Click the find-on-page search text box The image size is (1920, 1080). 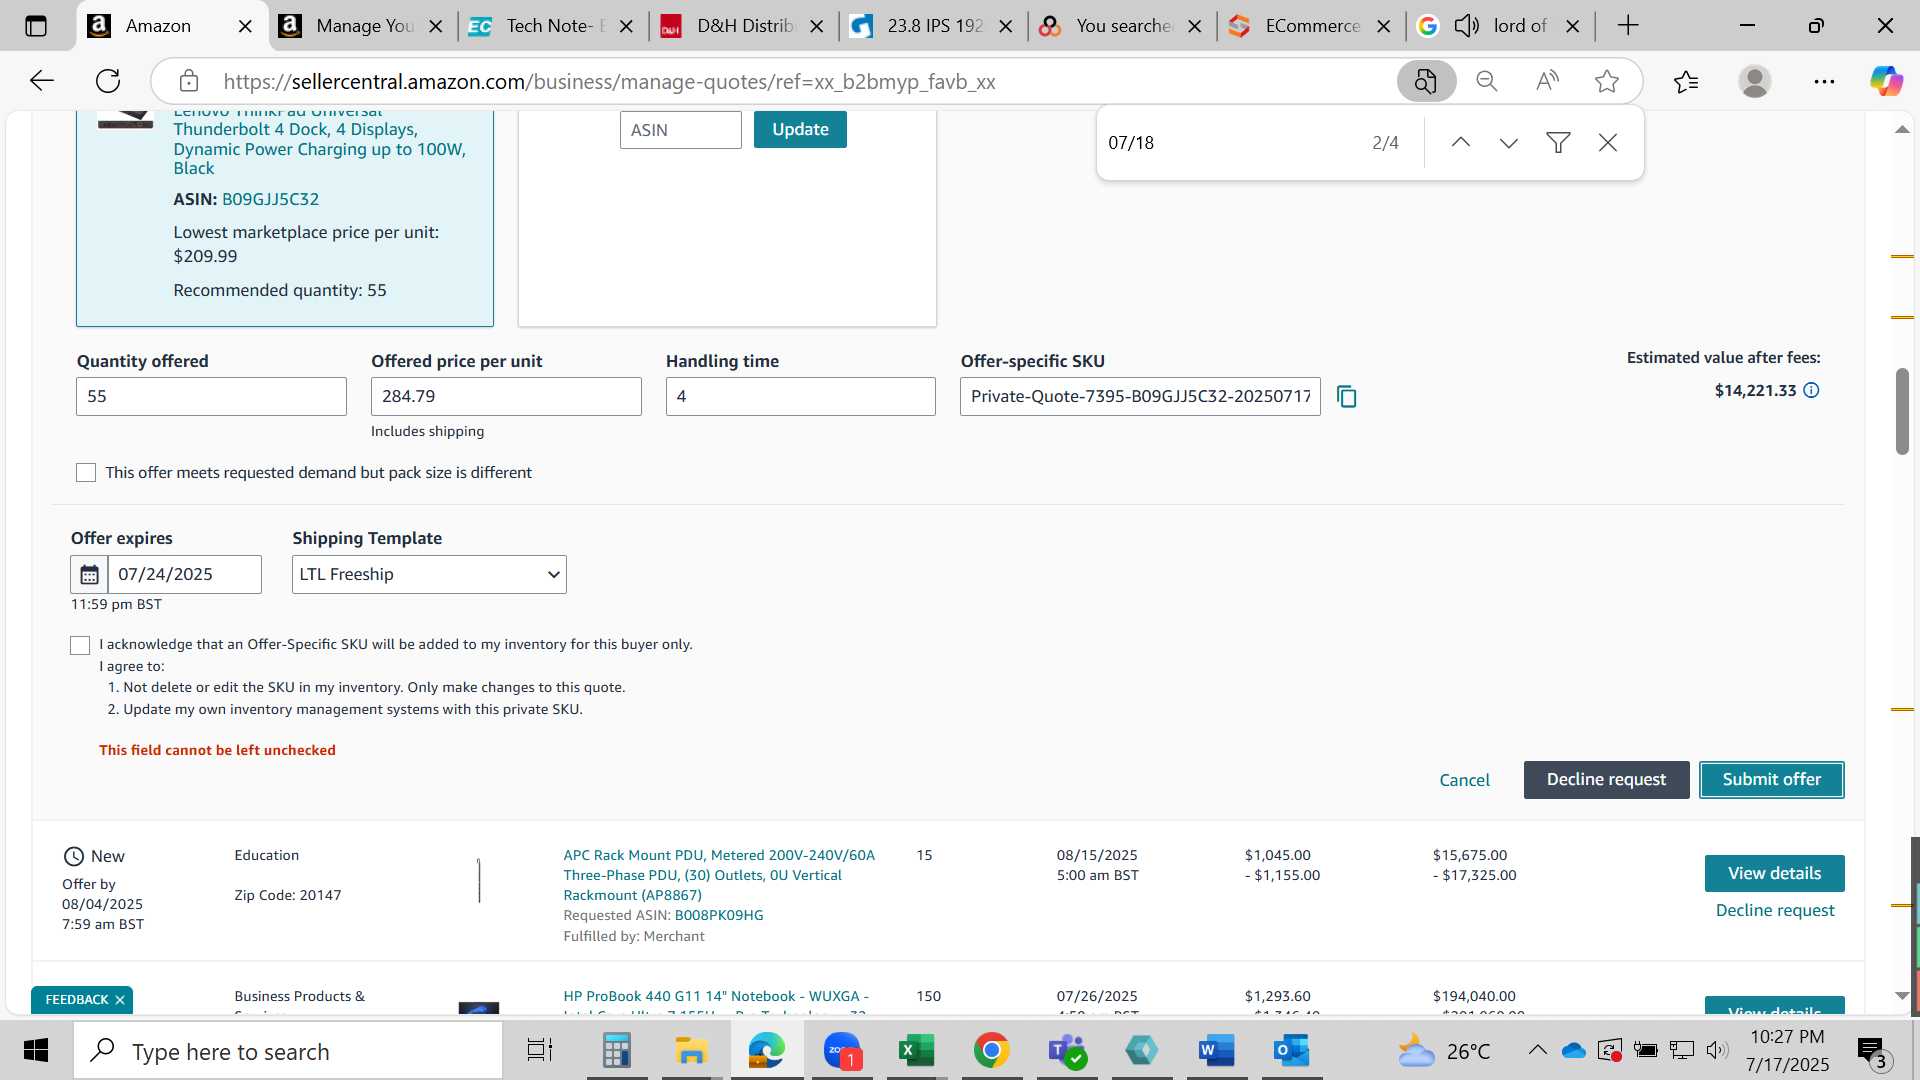[x=1230, y=143]
